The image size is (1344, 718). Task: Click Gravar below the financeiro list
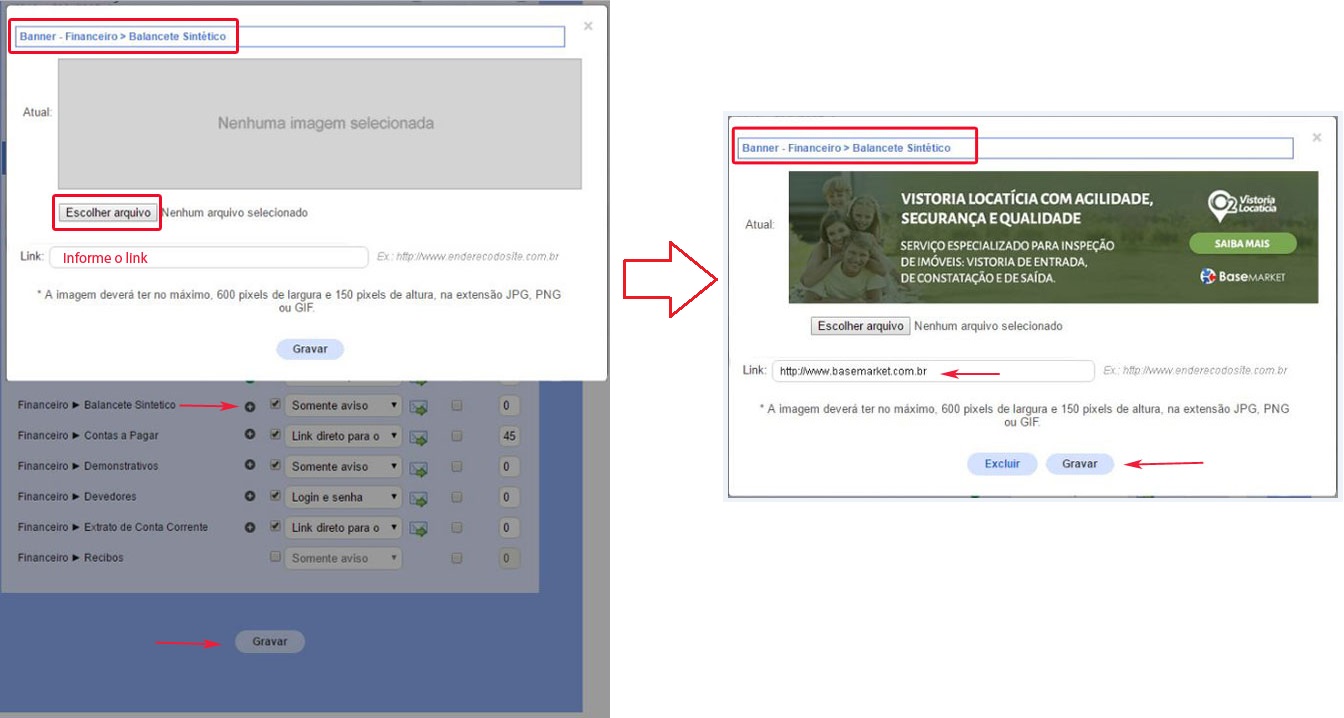[270, 642]
